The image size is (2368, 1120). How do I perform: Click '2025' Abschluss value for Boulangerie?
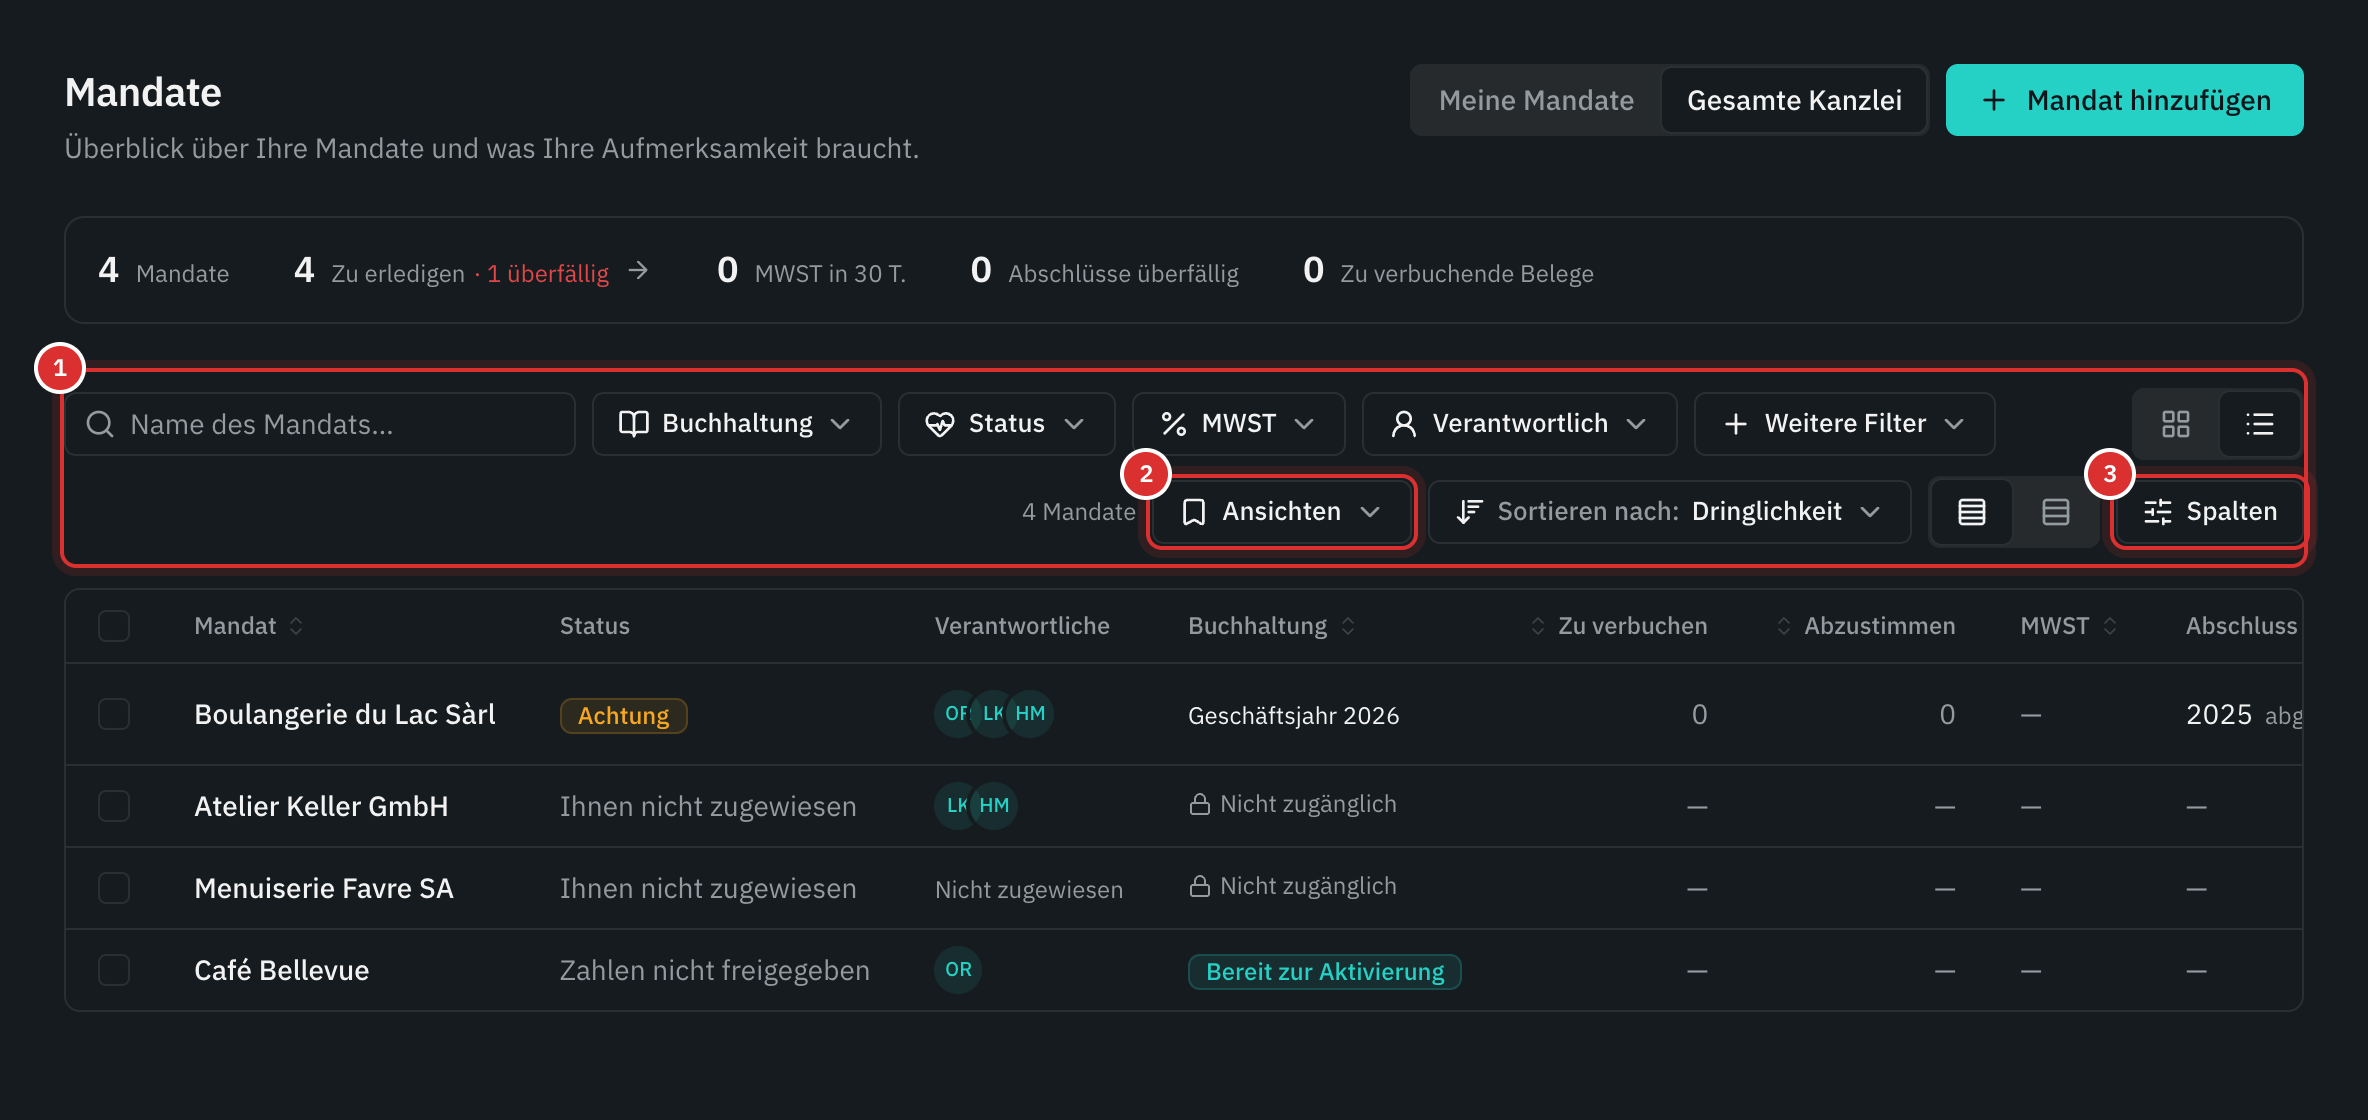click(2219, 714)
